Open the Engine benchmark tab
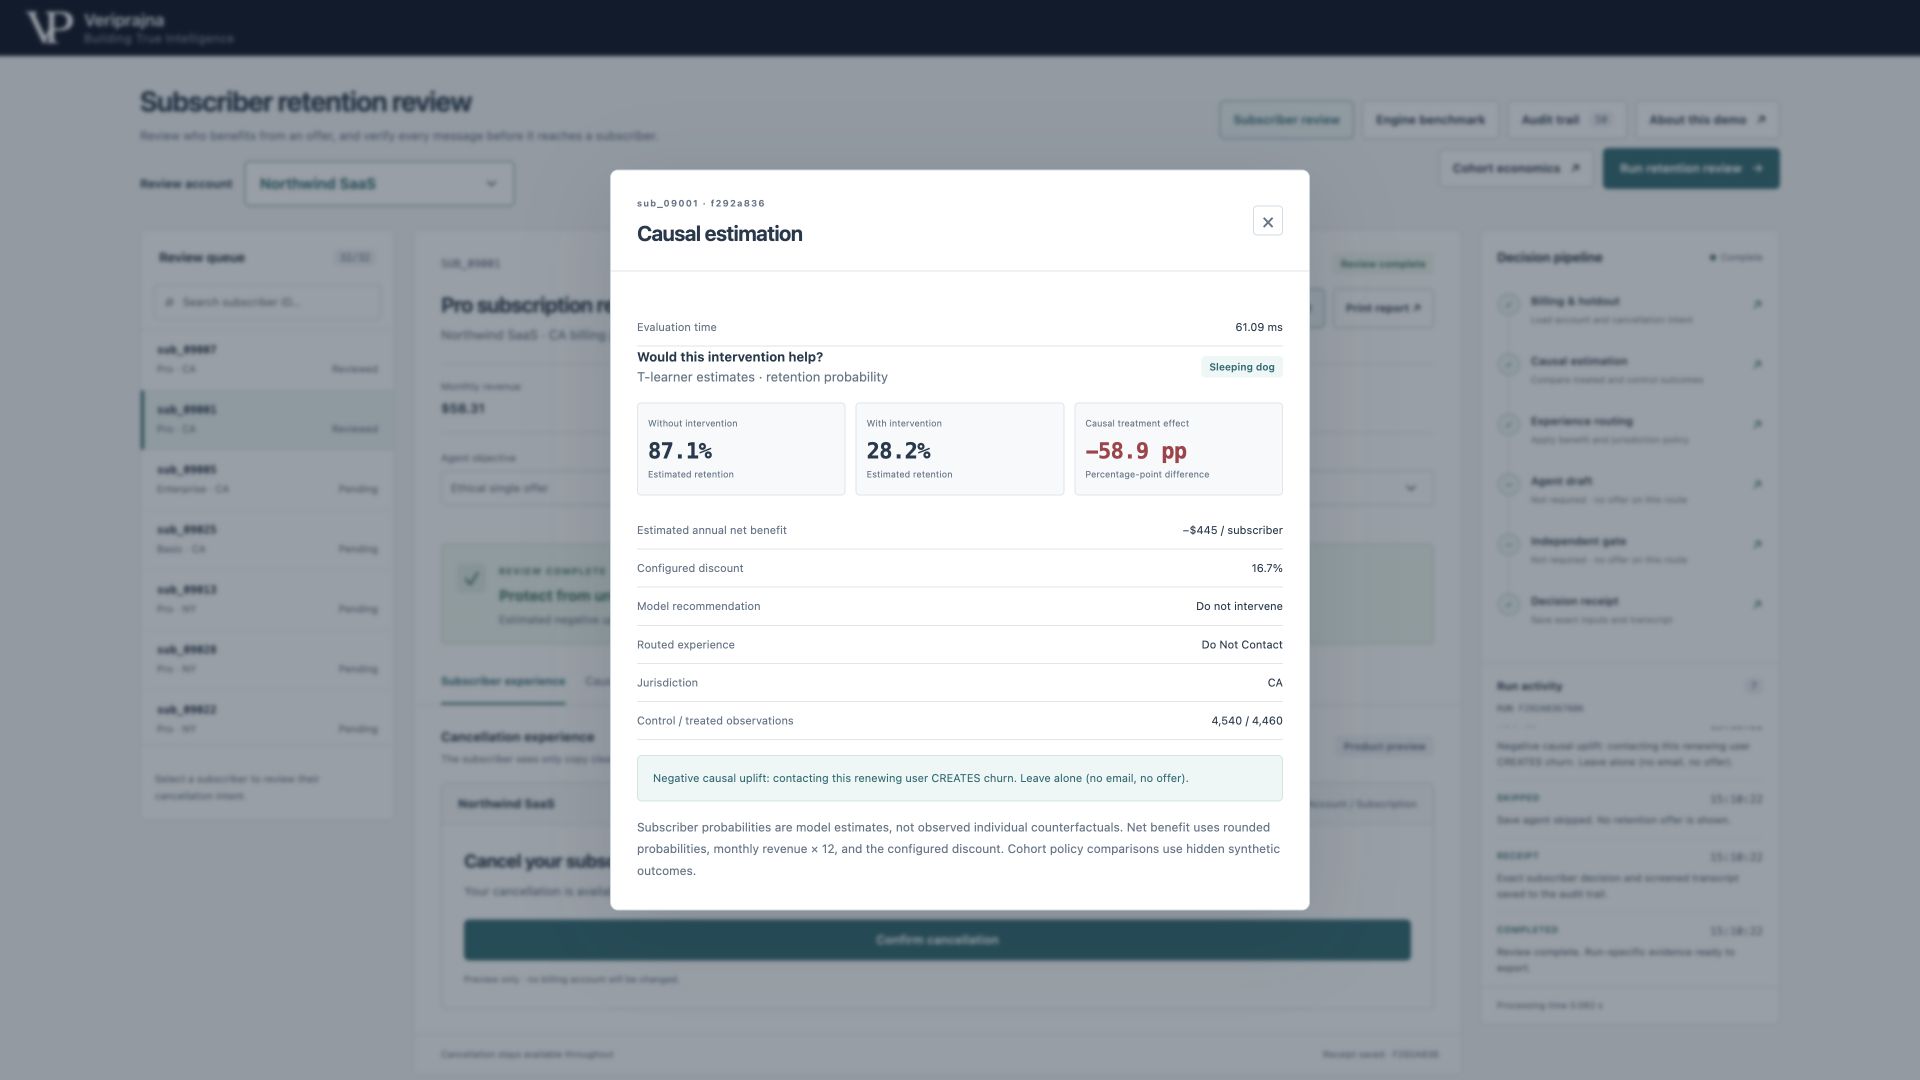 (x=1430, y=120)
